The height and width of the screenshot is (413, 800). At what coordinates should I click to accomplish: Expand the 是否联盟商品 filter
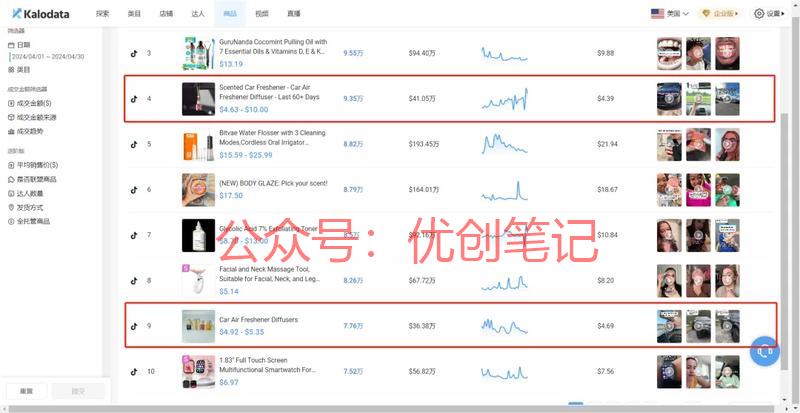[x=32, y=179]
